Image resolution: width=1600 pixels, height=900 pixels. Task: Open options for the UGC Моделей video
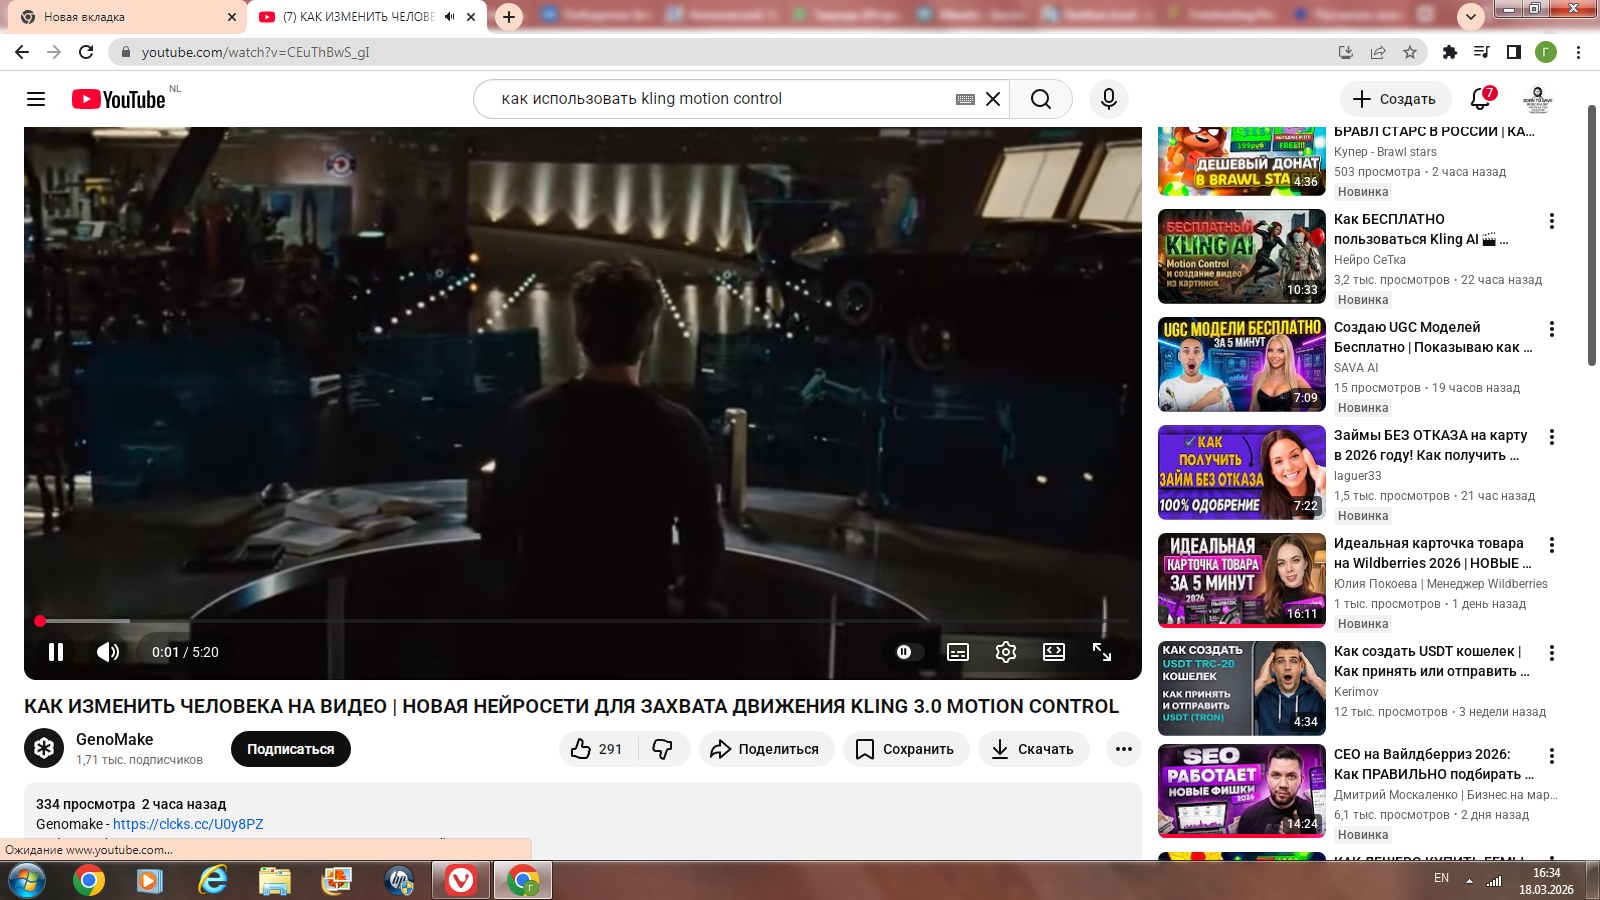[1552, 329]
